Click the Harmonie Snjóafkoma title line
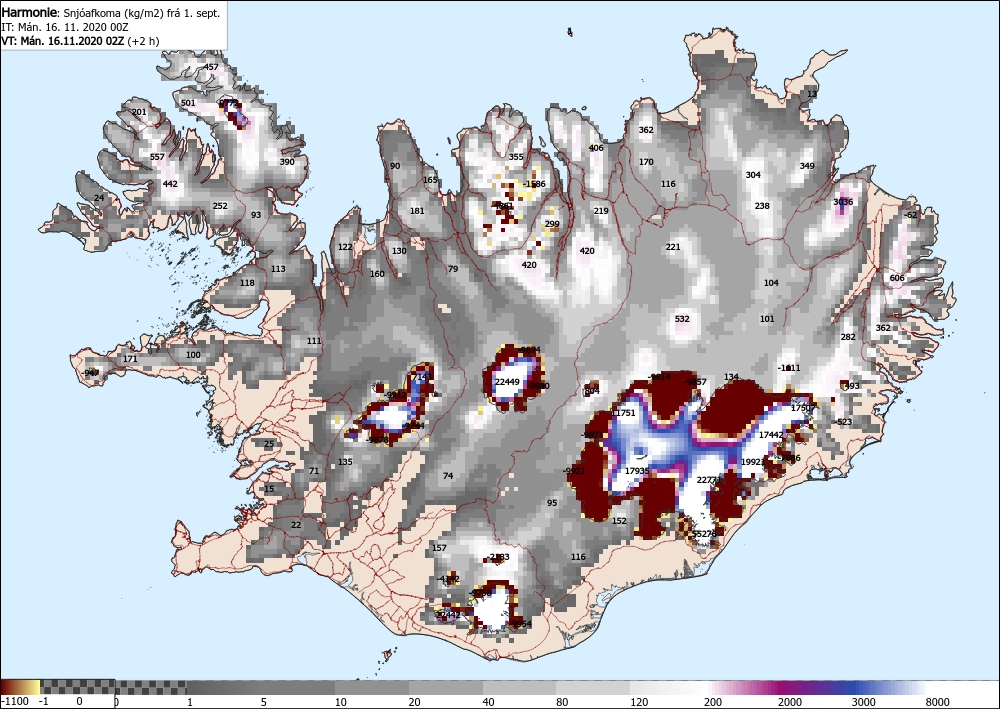1000x709 pixels. [x=111, y=13]
